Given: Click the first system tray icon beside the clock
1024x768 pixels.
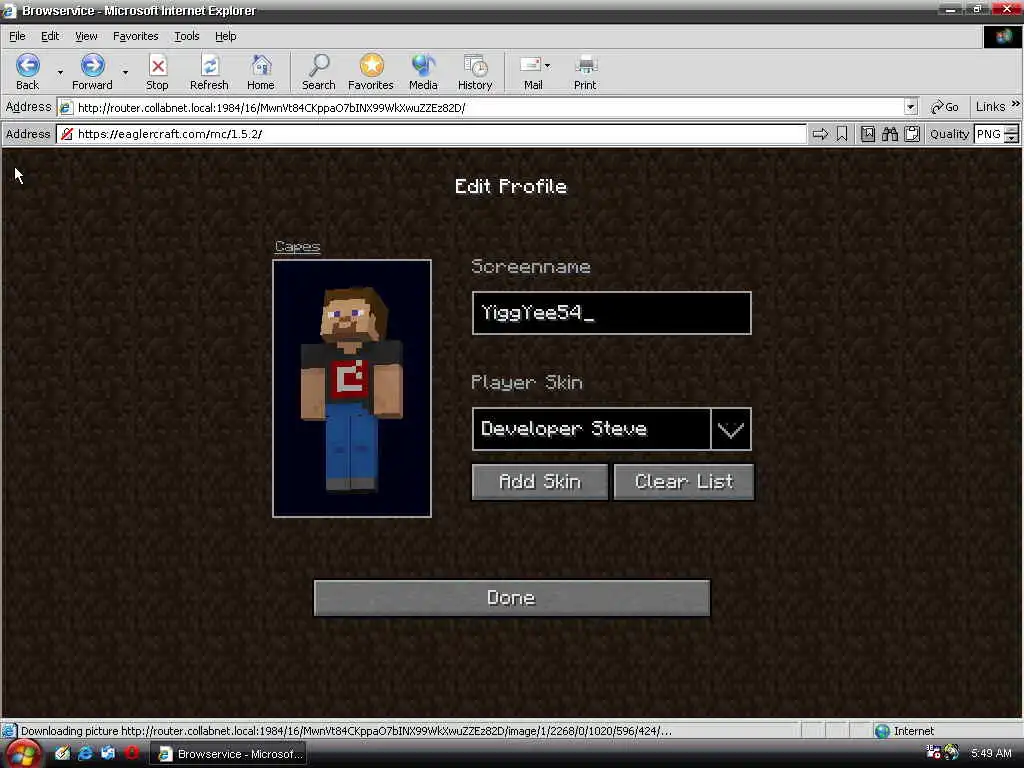Looking at the screenshot, I should [x=934, y=752].
